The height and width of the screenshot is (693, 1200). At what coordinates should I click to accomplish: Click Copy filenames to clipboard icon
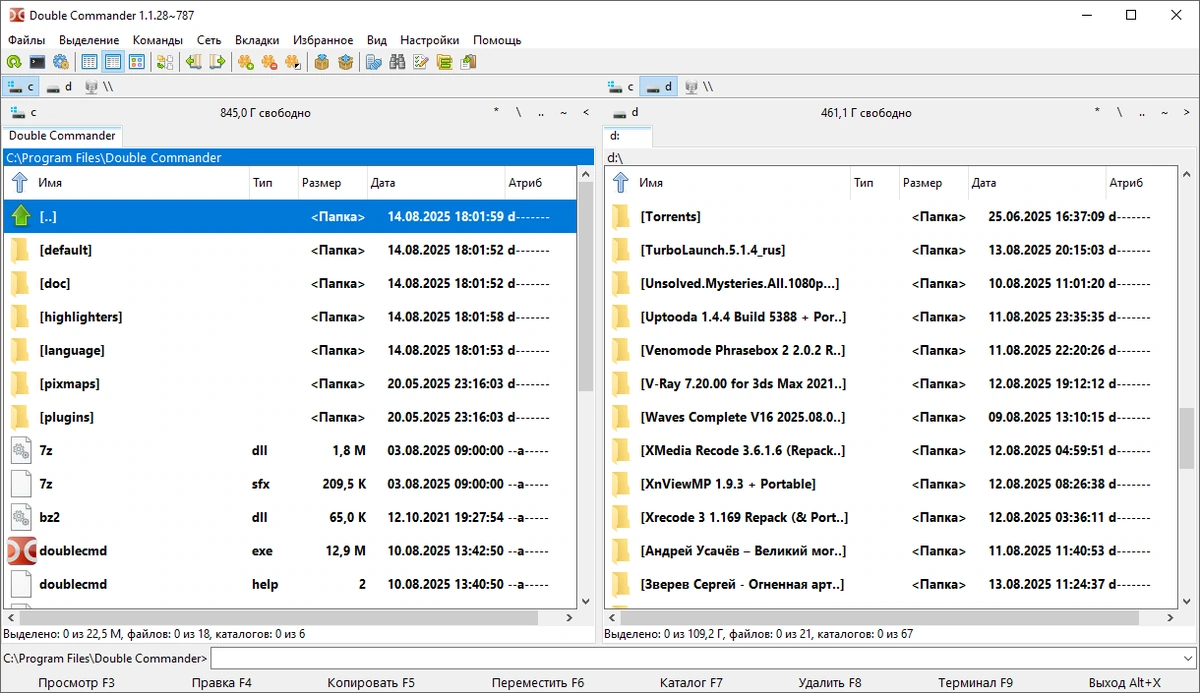(467, 62)
